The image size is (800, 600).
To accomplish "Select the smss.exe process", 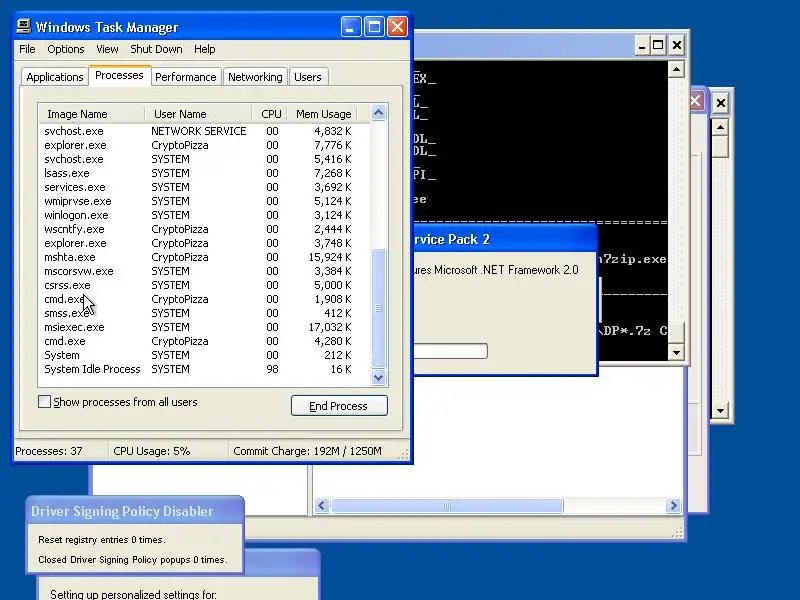I will pyautogui.click(x=204, y=313).
